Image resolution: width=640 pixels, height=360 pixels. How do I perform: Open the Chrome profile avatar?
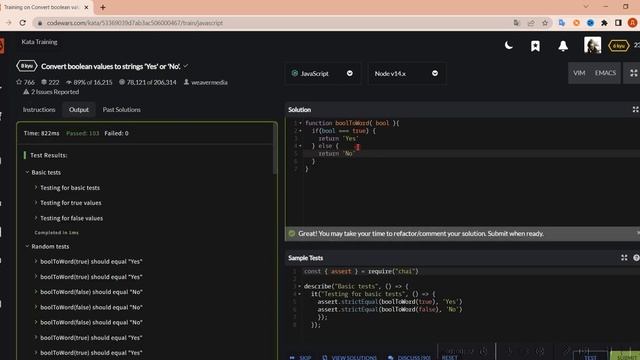[x=632, y=23]
